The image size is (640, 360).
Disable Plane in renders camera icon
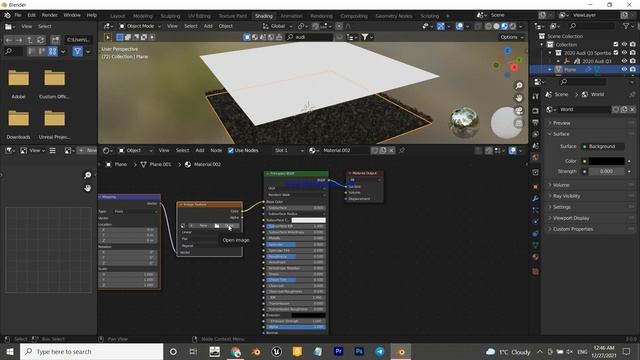pos(633,70)
